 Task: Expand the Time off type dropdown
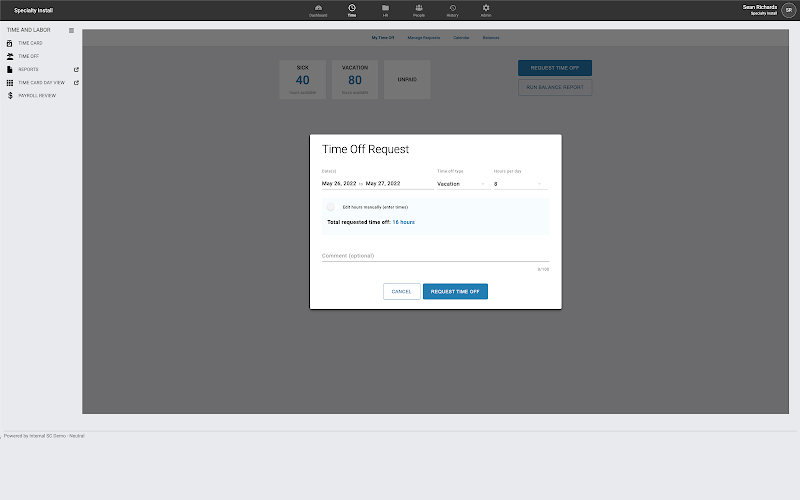461,184
